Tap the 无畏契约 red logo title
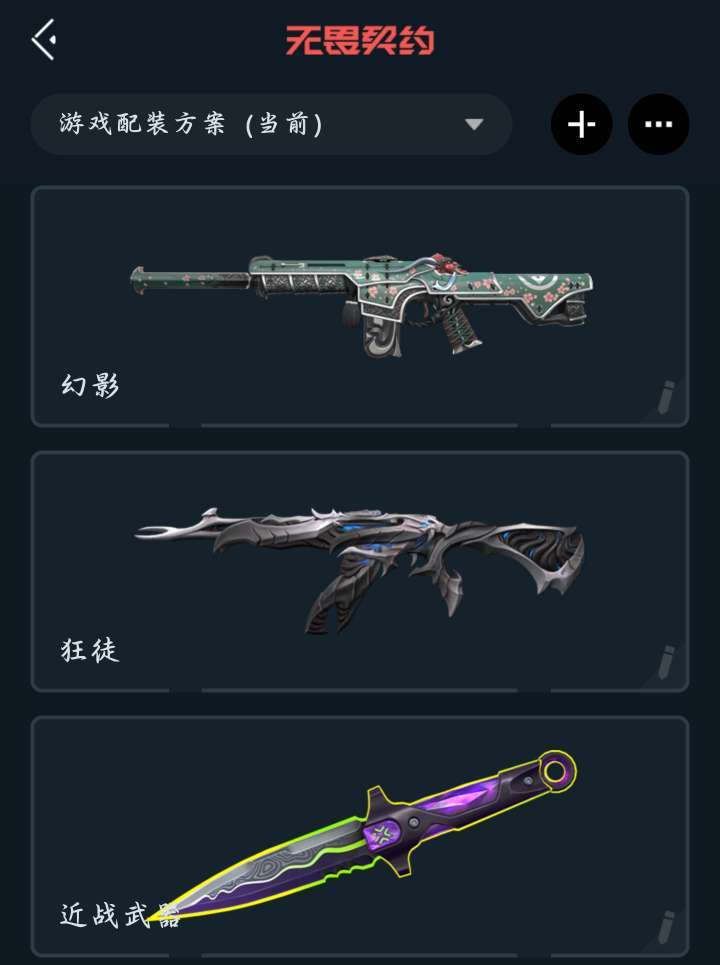Screen dimensions: 720x965 (360, 41)
